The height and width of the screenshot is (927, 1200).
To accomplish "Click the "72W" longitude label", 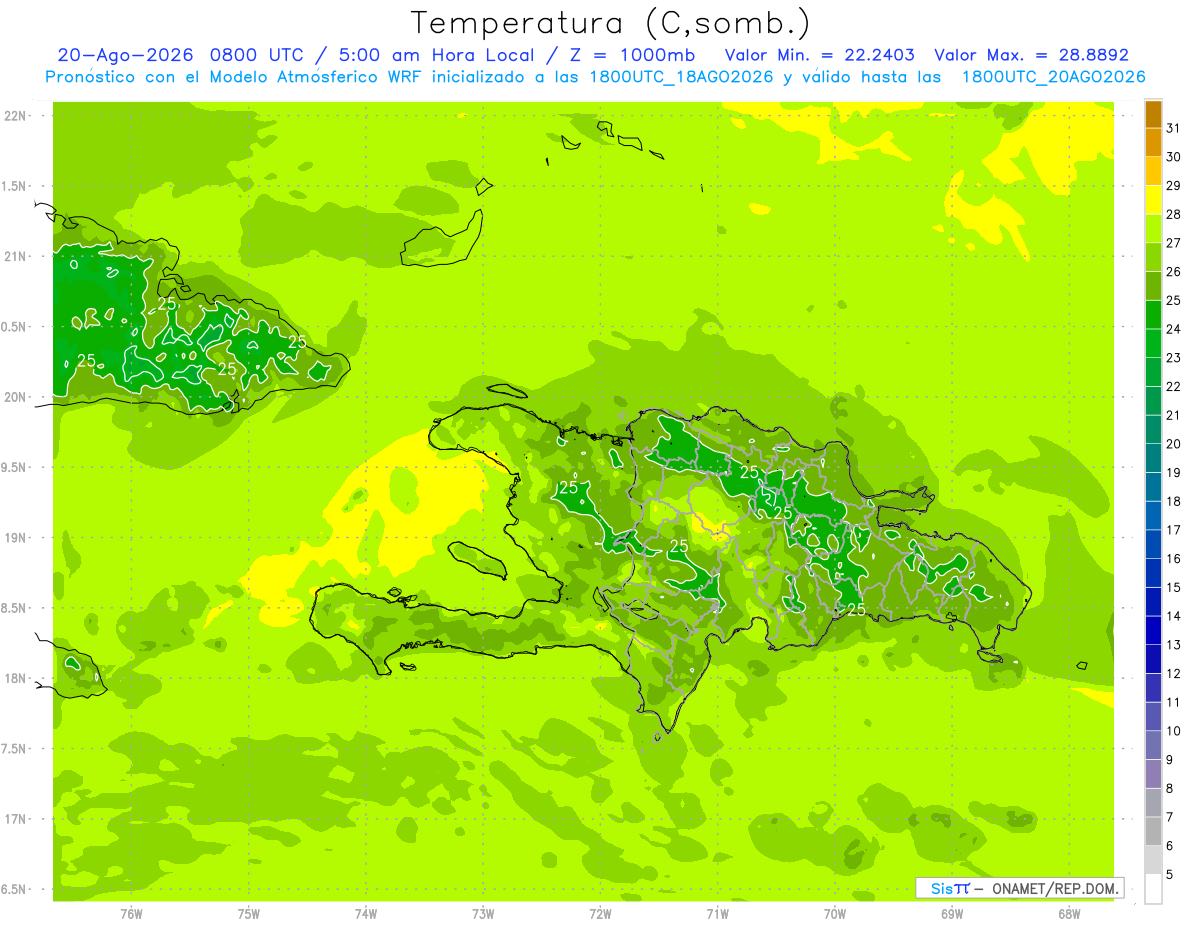I will [600, 913].
